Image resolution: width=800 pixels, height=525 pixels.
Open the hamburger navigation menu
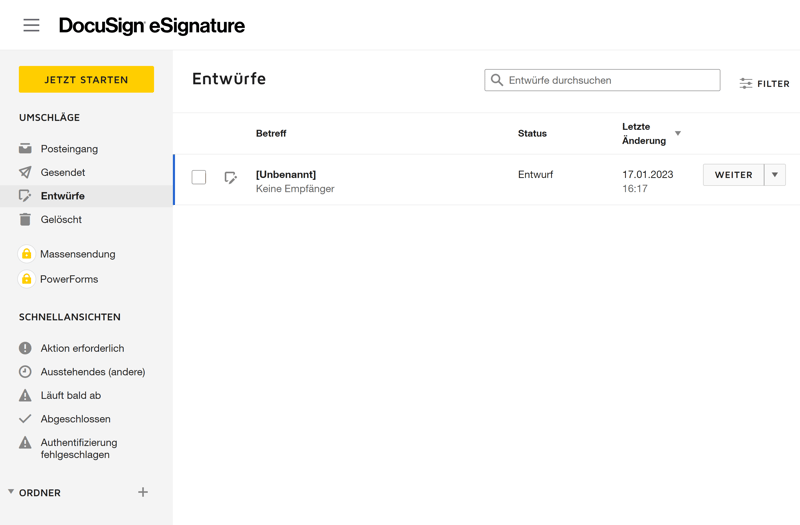pos(32,26)
